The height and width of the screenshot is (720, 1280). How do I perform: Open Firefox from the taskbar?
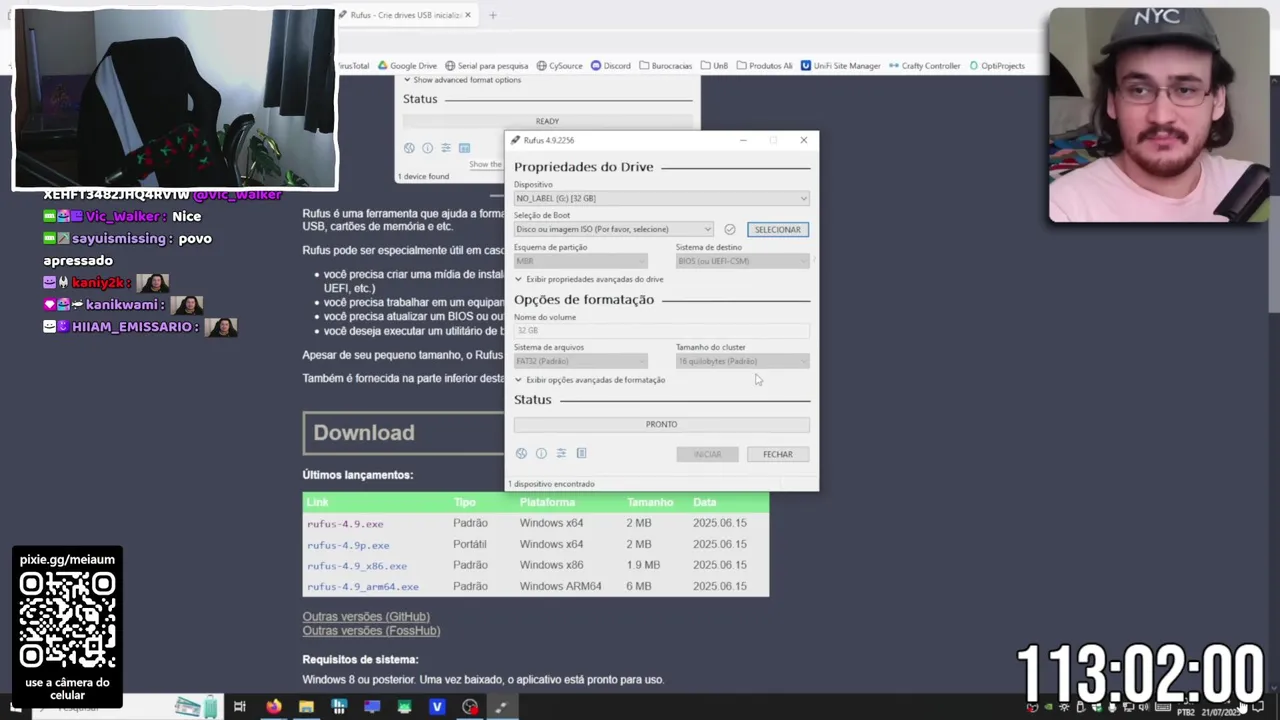click(x=273, y=707)
